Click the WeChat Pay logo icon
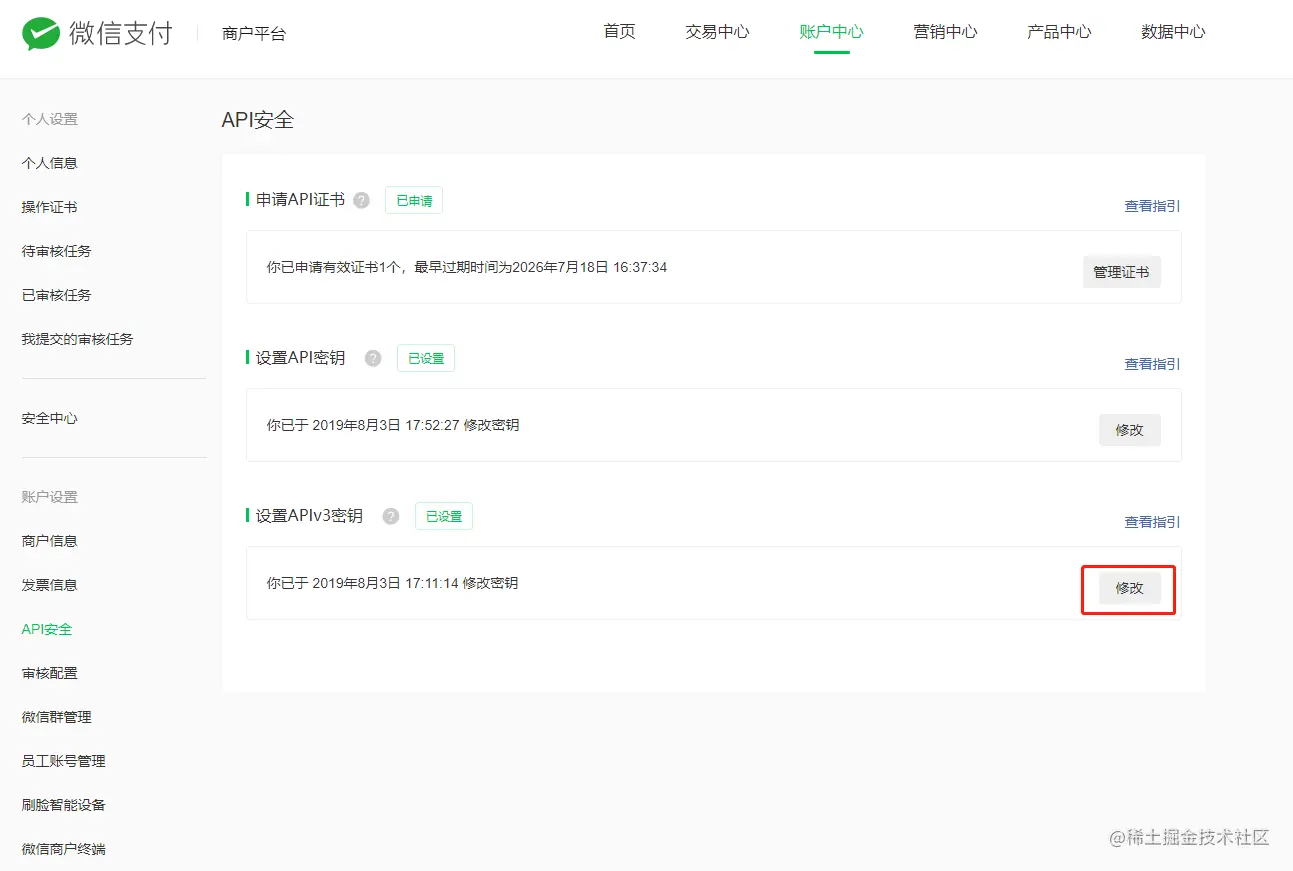The width and height of the screenshot is (1293, 871). (x=42, y=33)
